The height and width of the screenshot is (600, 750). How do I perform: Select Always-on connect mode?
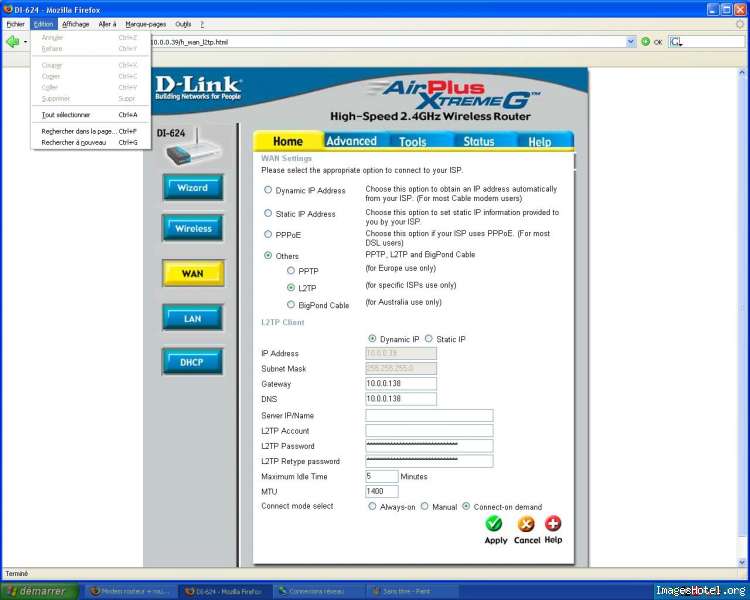(372, 506)
